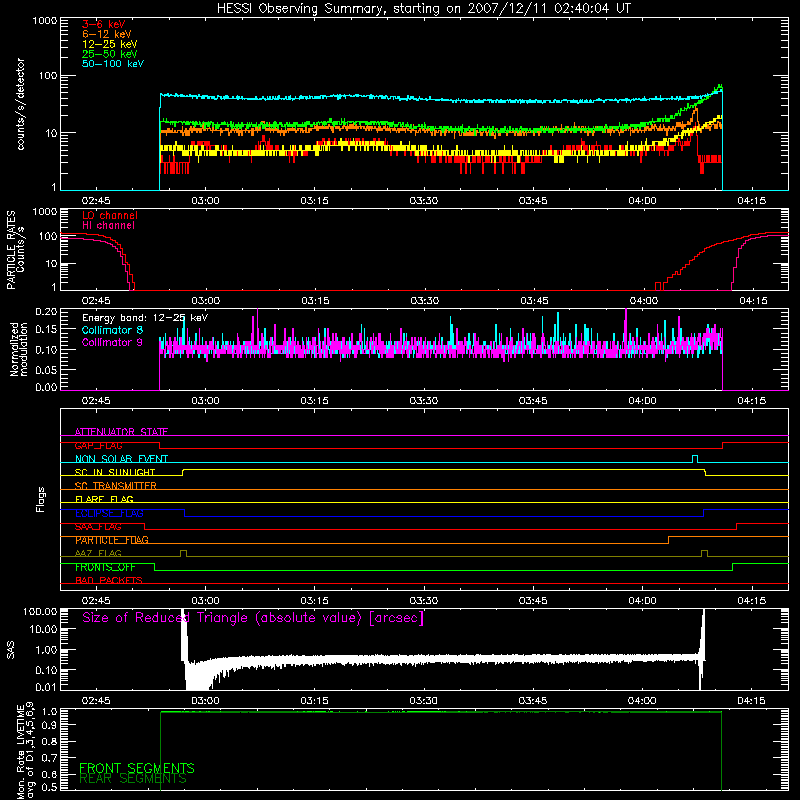Viewport: 800px width, 800px height.
Task: Click the 0.9 value on the livetime axis
Action: pos(49,725)
